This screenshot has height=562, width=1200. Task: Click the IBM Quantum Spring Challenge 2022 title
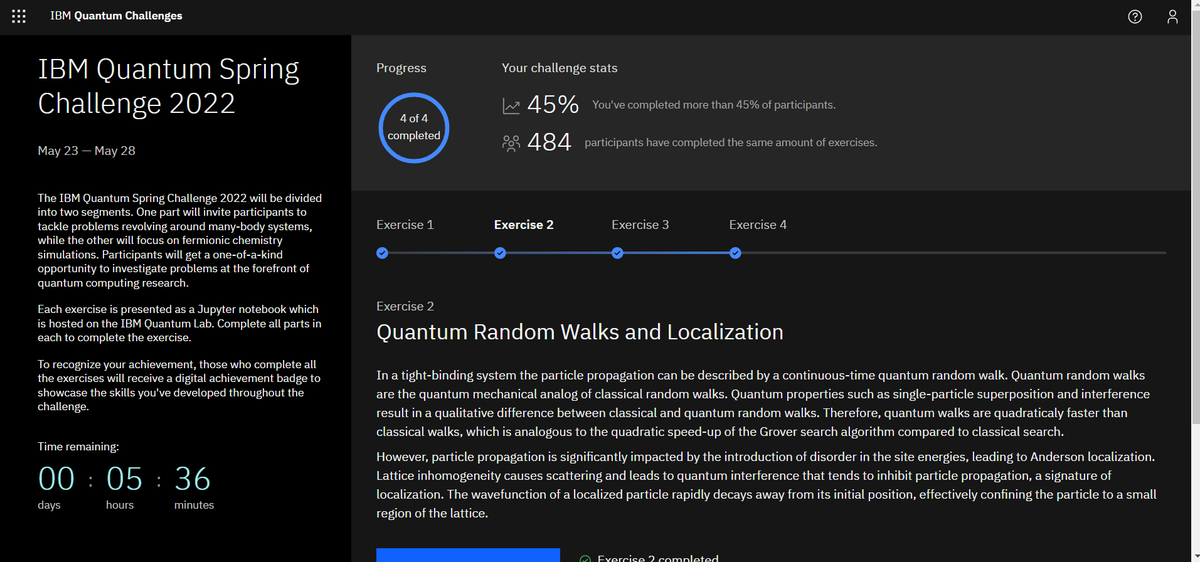pos(168,86)
